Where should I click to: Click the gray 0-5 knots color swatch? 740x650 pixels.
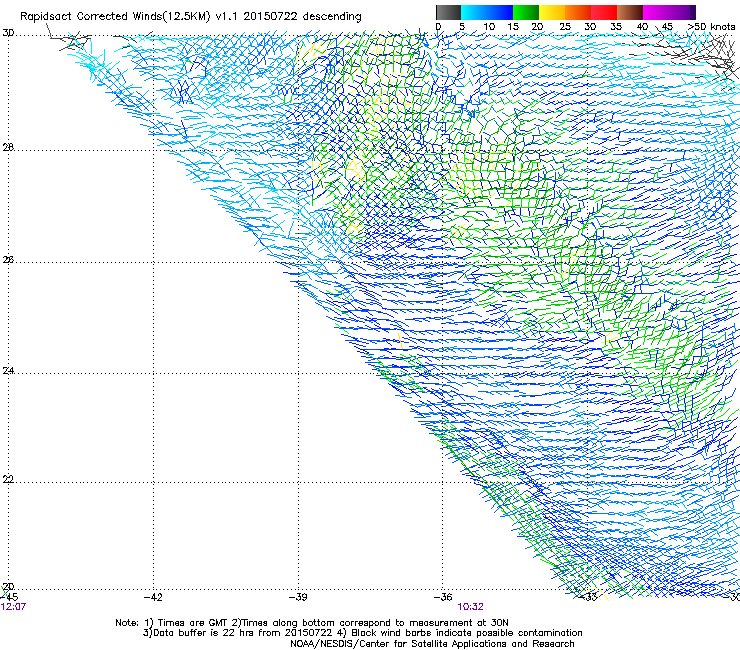point(448,12)
